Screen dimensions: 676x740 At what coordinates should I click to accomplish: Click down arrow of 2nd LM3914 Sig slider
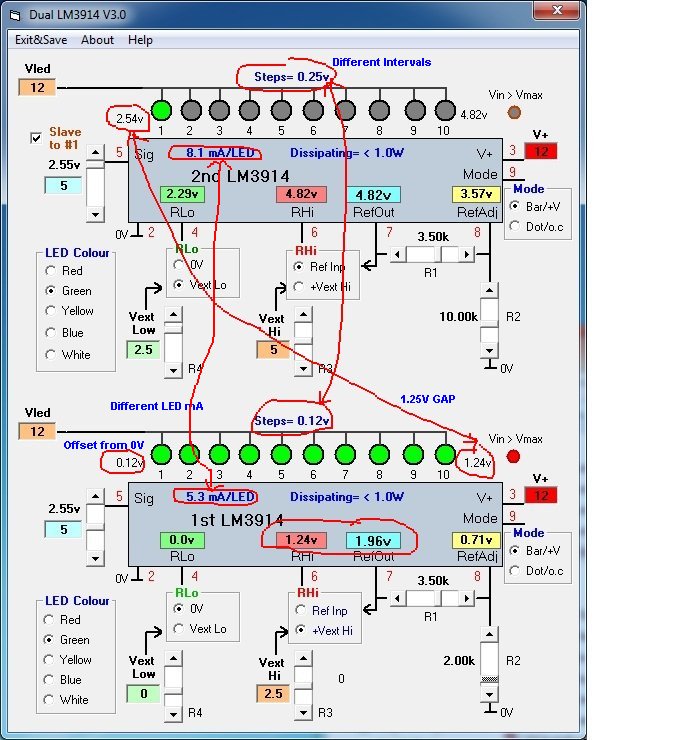(x=95, y=214)
